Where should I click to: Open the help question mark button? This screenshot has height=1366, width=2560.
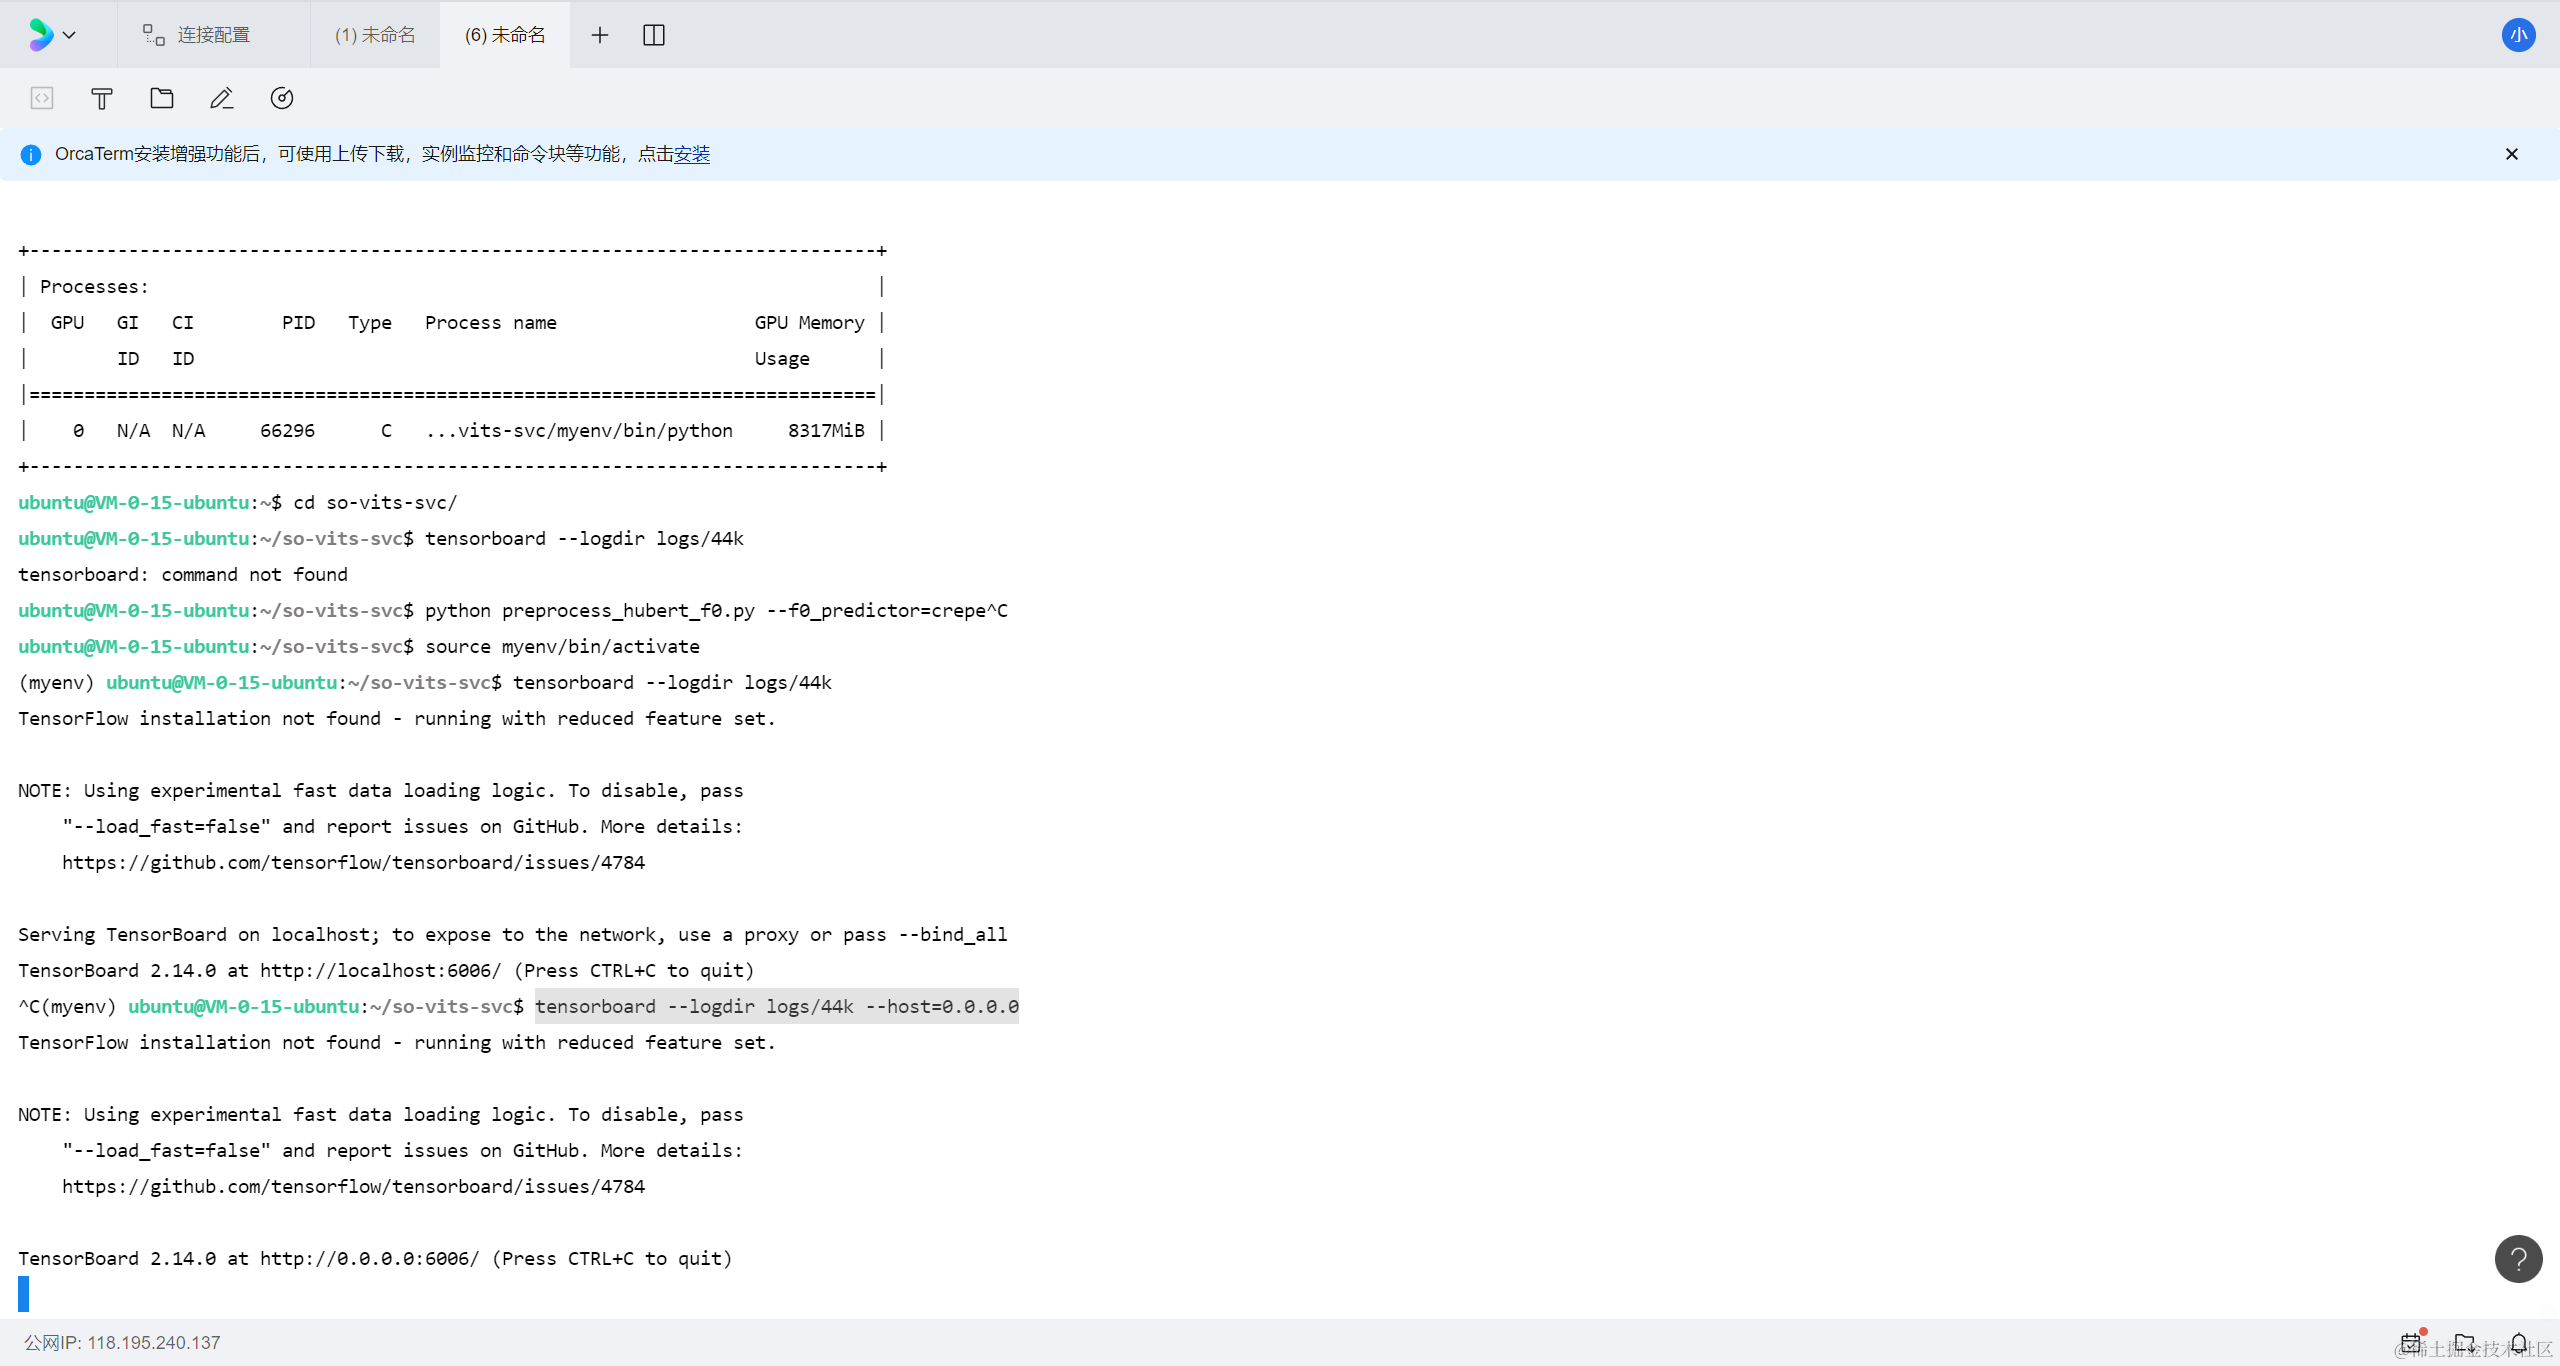(2518, 1259)
